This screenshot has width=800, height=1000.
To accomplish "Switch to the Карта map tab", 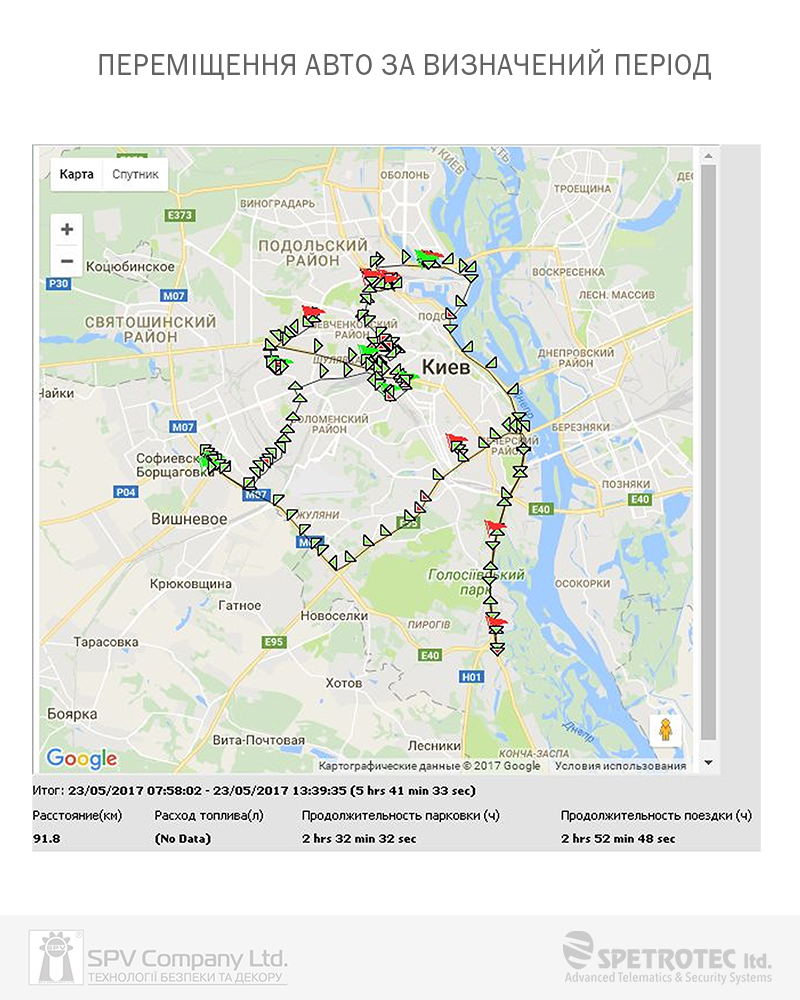I will [76, 175].
